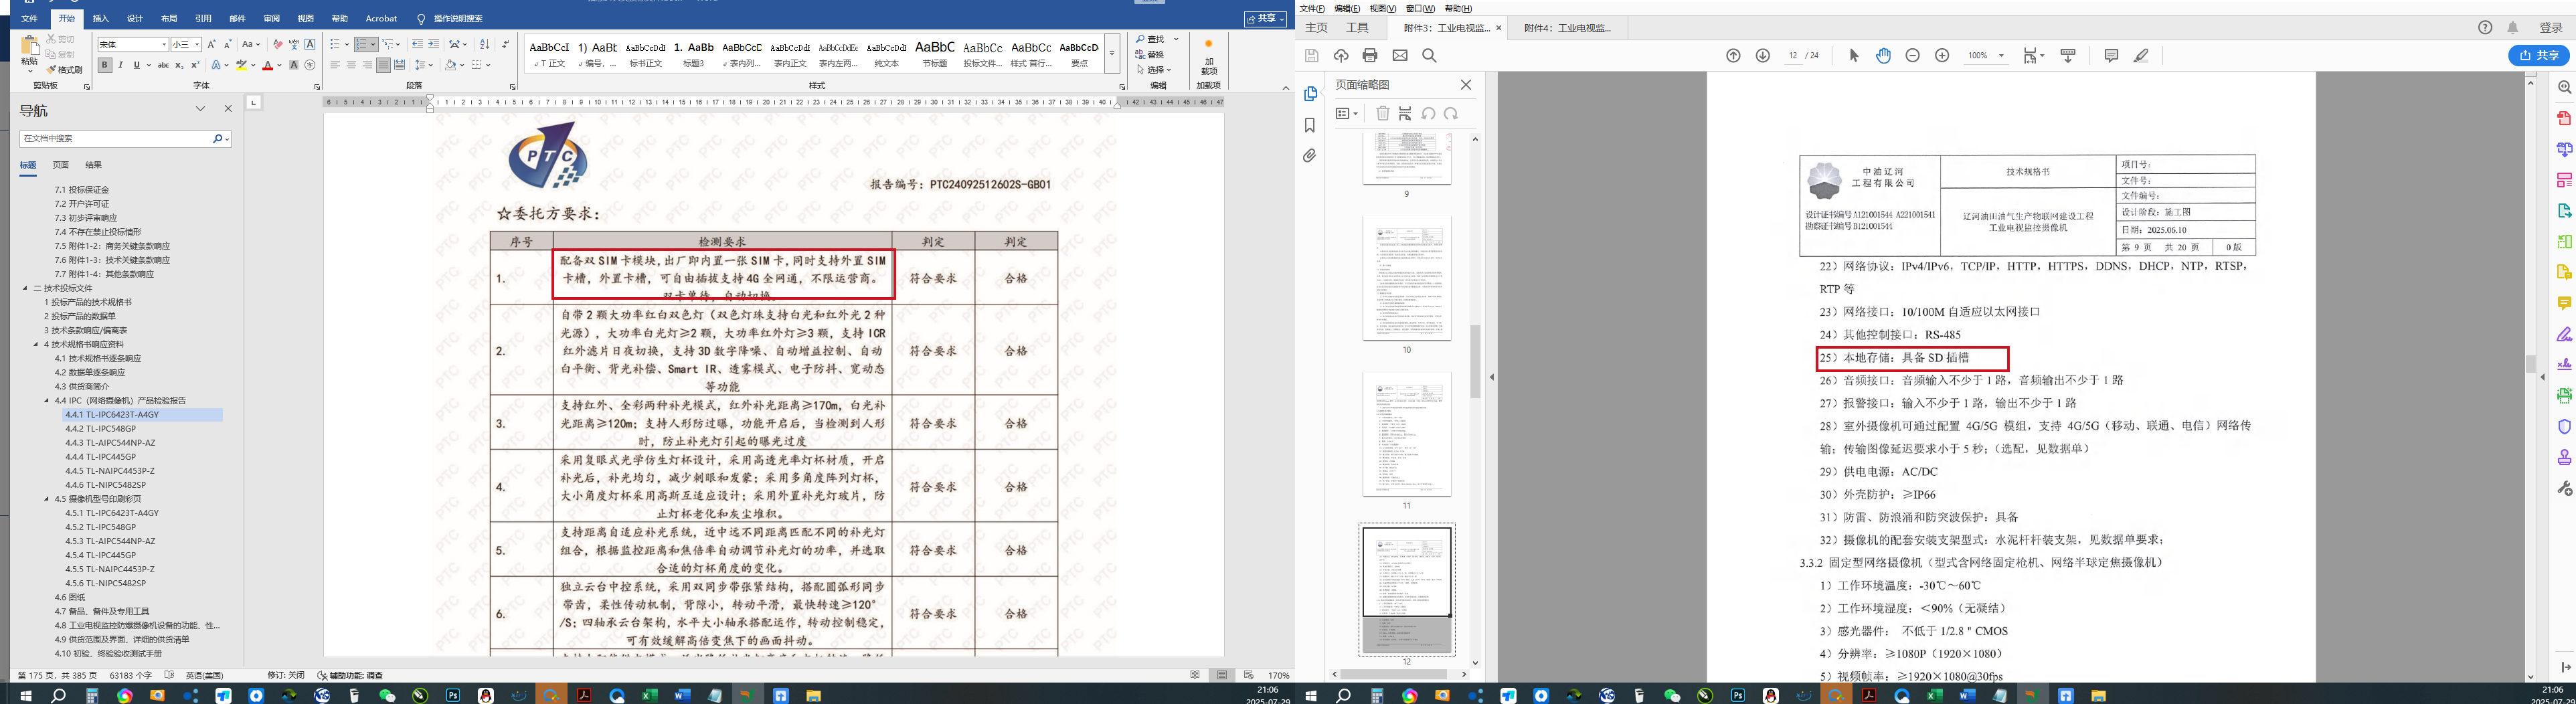Zoom out of the PDF page

[1912, 56]
